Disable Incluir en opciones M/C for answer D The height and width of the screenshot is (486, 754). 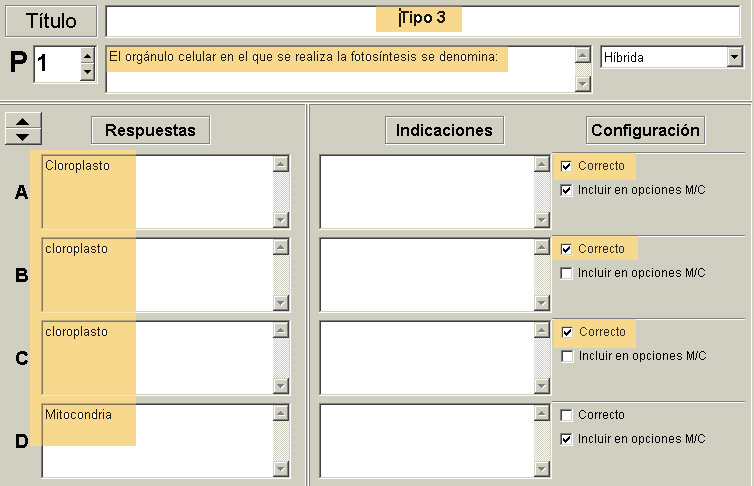tap(567, 439)
